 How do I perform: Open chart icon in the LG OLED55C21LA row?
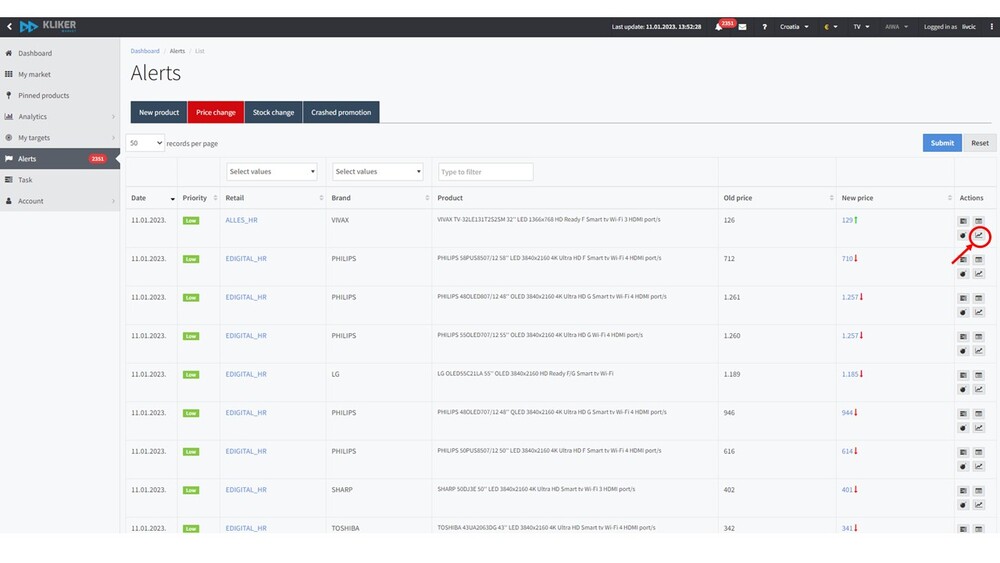(979, 390)
